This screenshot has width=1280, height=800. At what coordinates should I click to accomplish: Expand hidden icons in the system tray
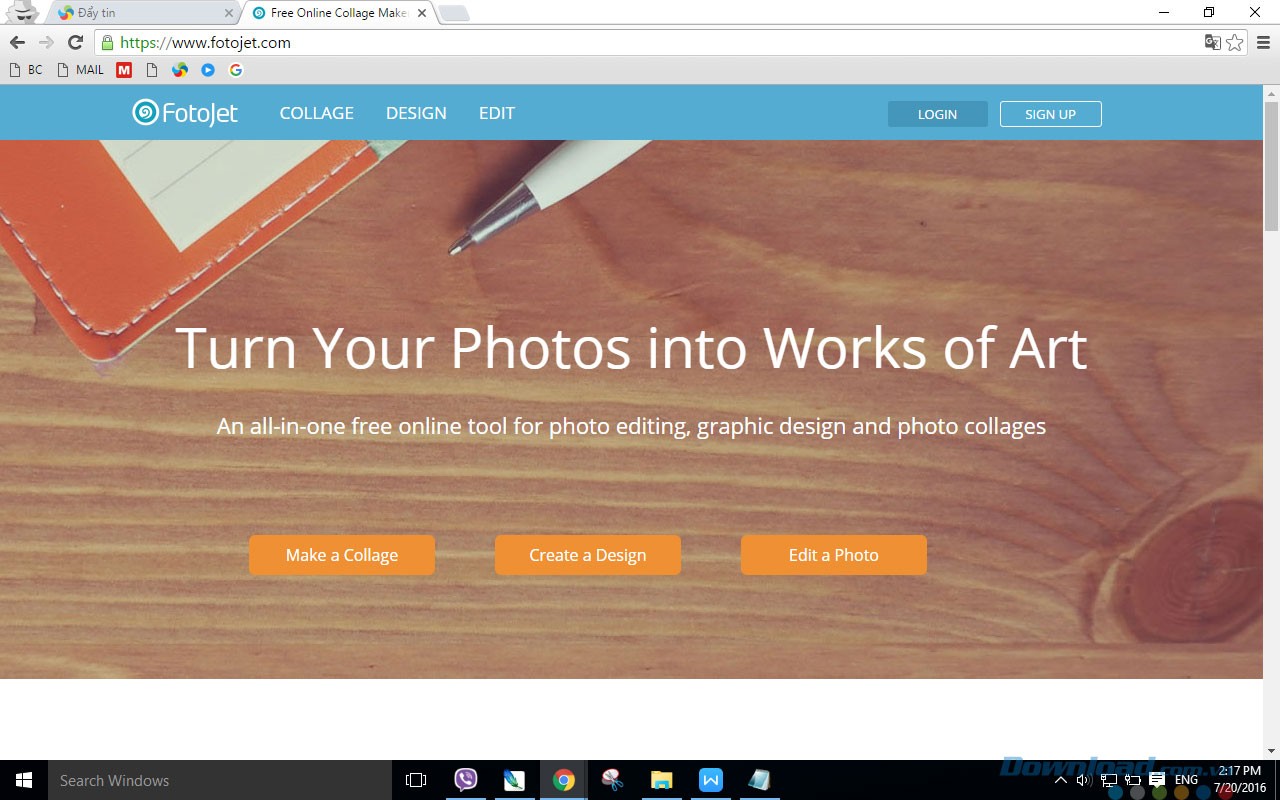1060,780
